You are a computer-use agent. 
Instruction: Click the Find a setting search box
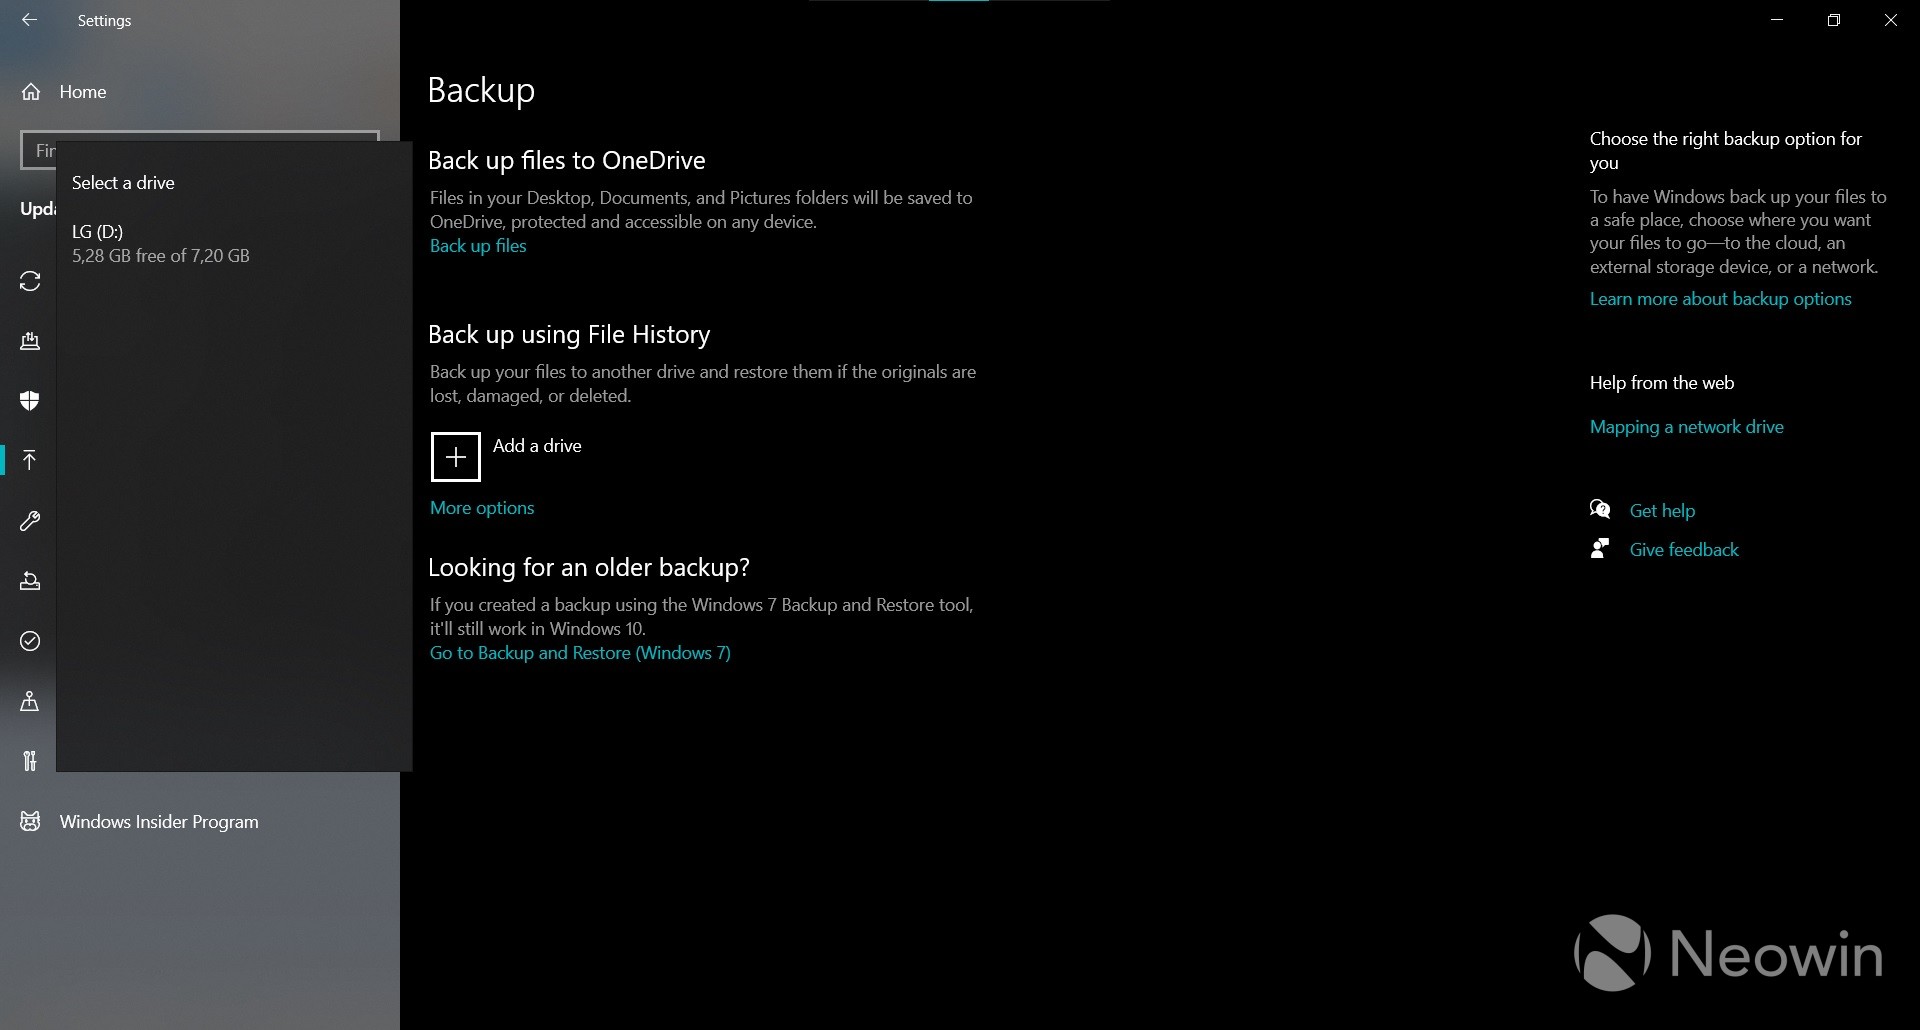[x=200, y=150]
